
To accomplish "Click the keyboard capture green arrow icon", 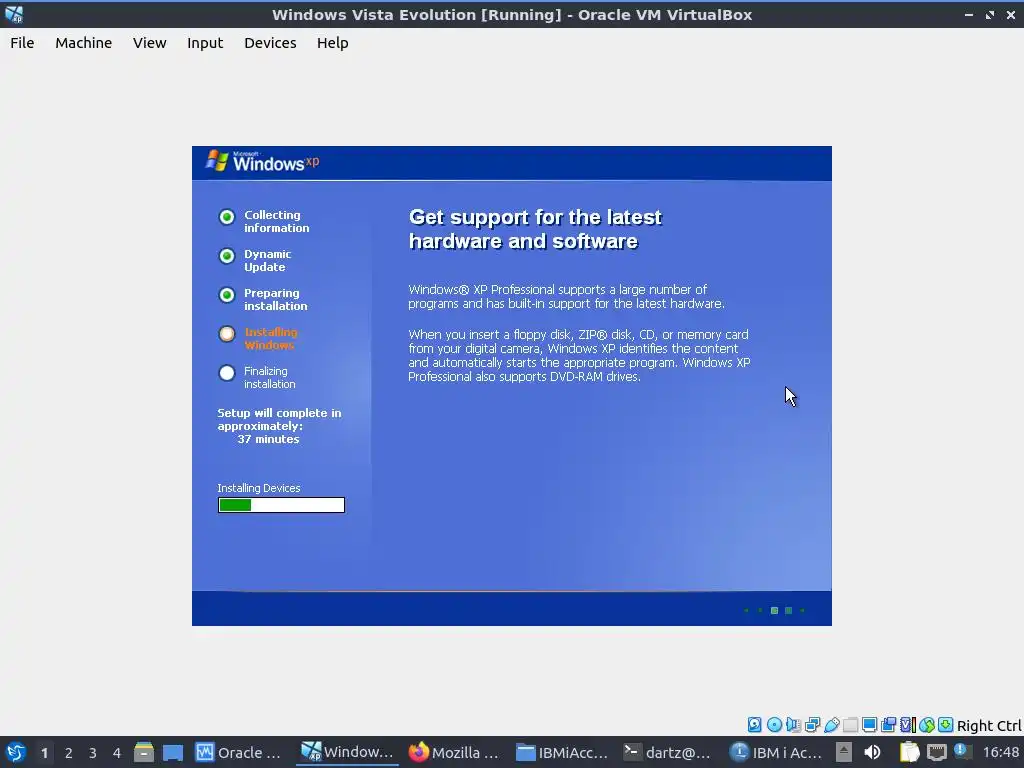I will [946, 724].
